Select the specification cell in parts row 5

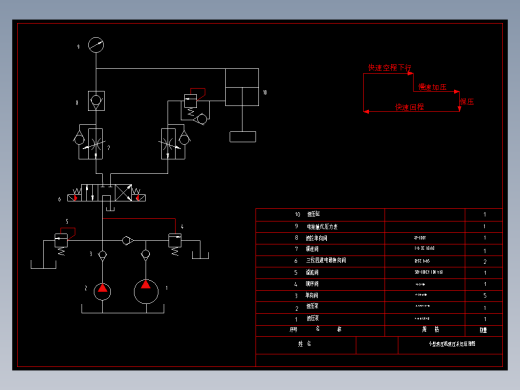point(425,273)
